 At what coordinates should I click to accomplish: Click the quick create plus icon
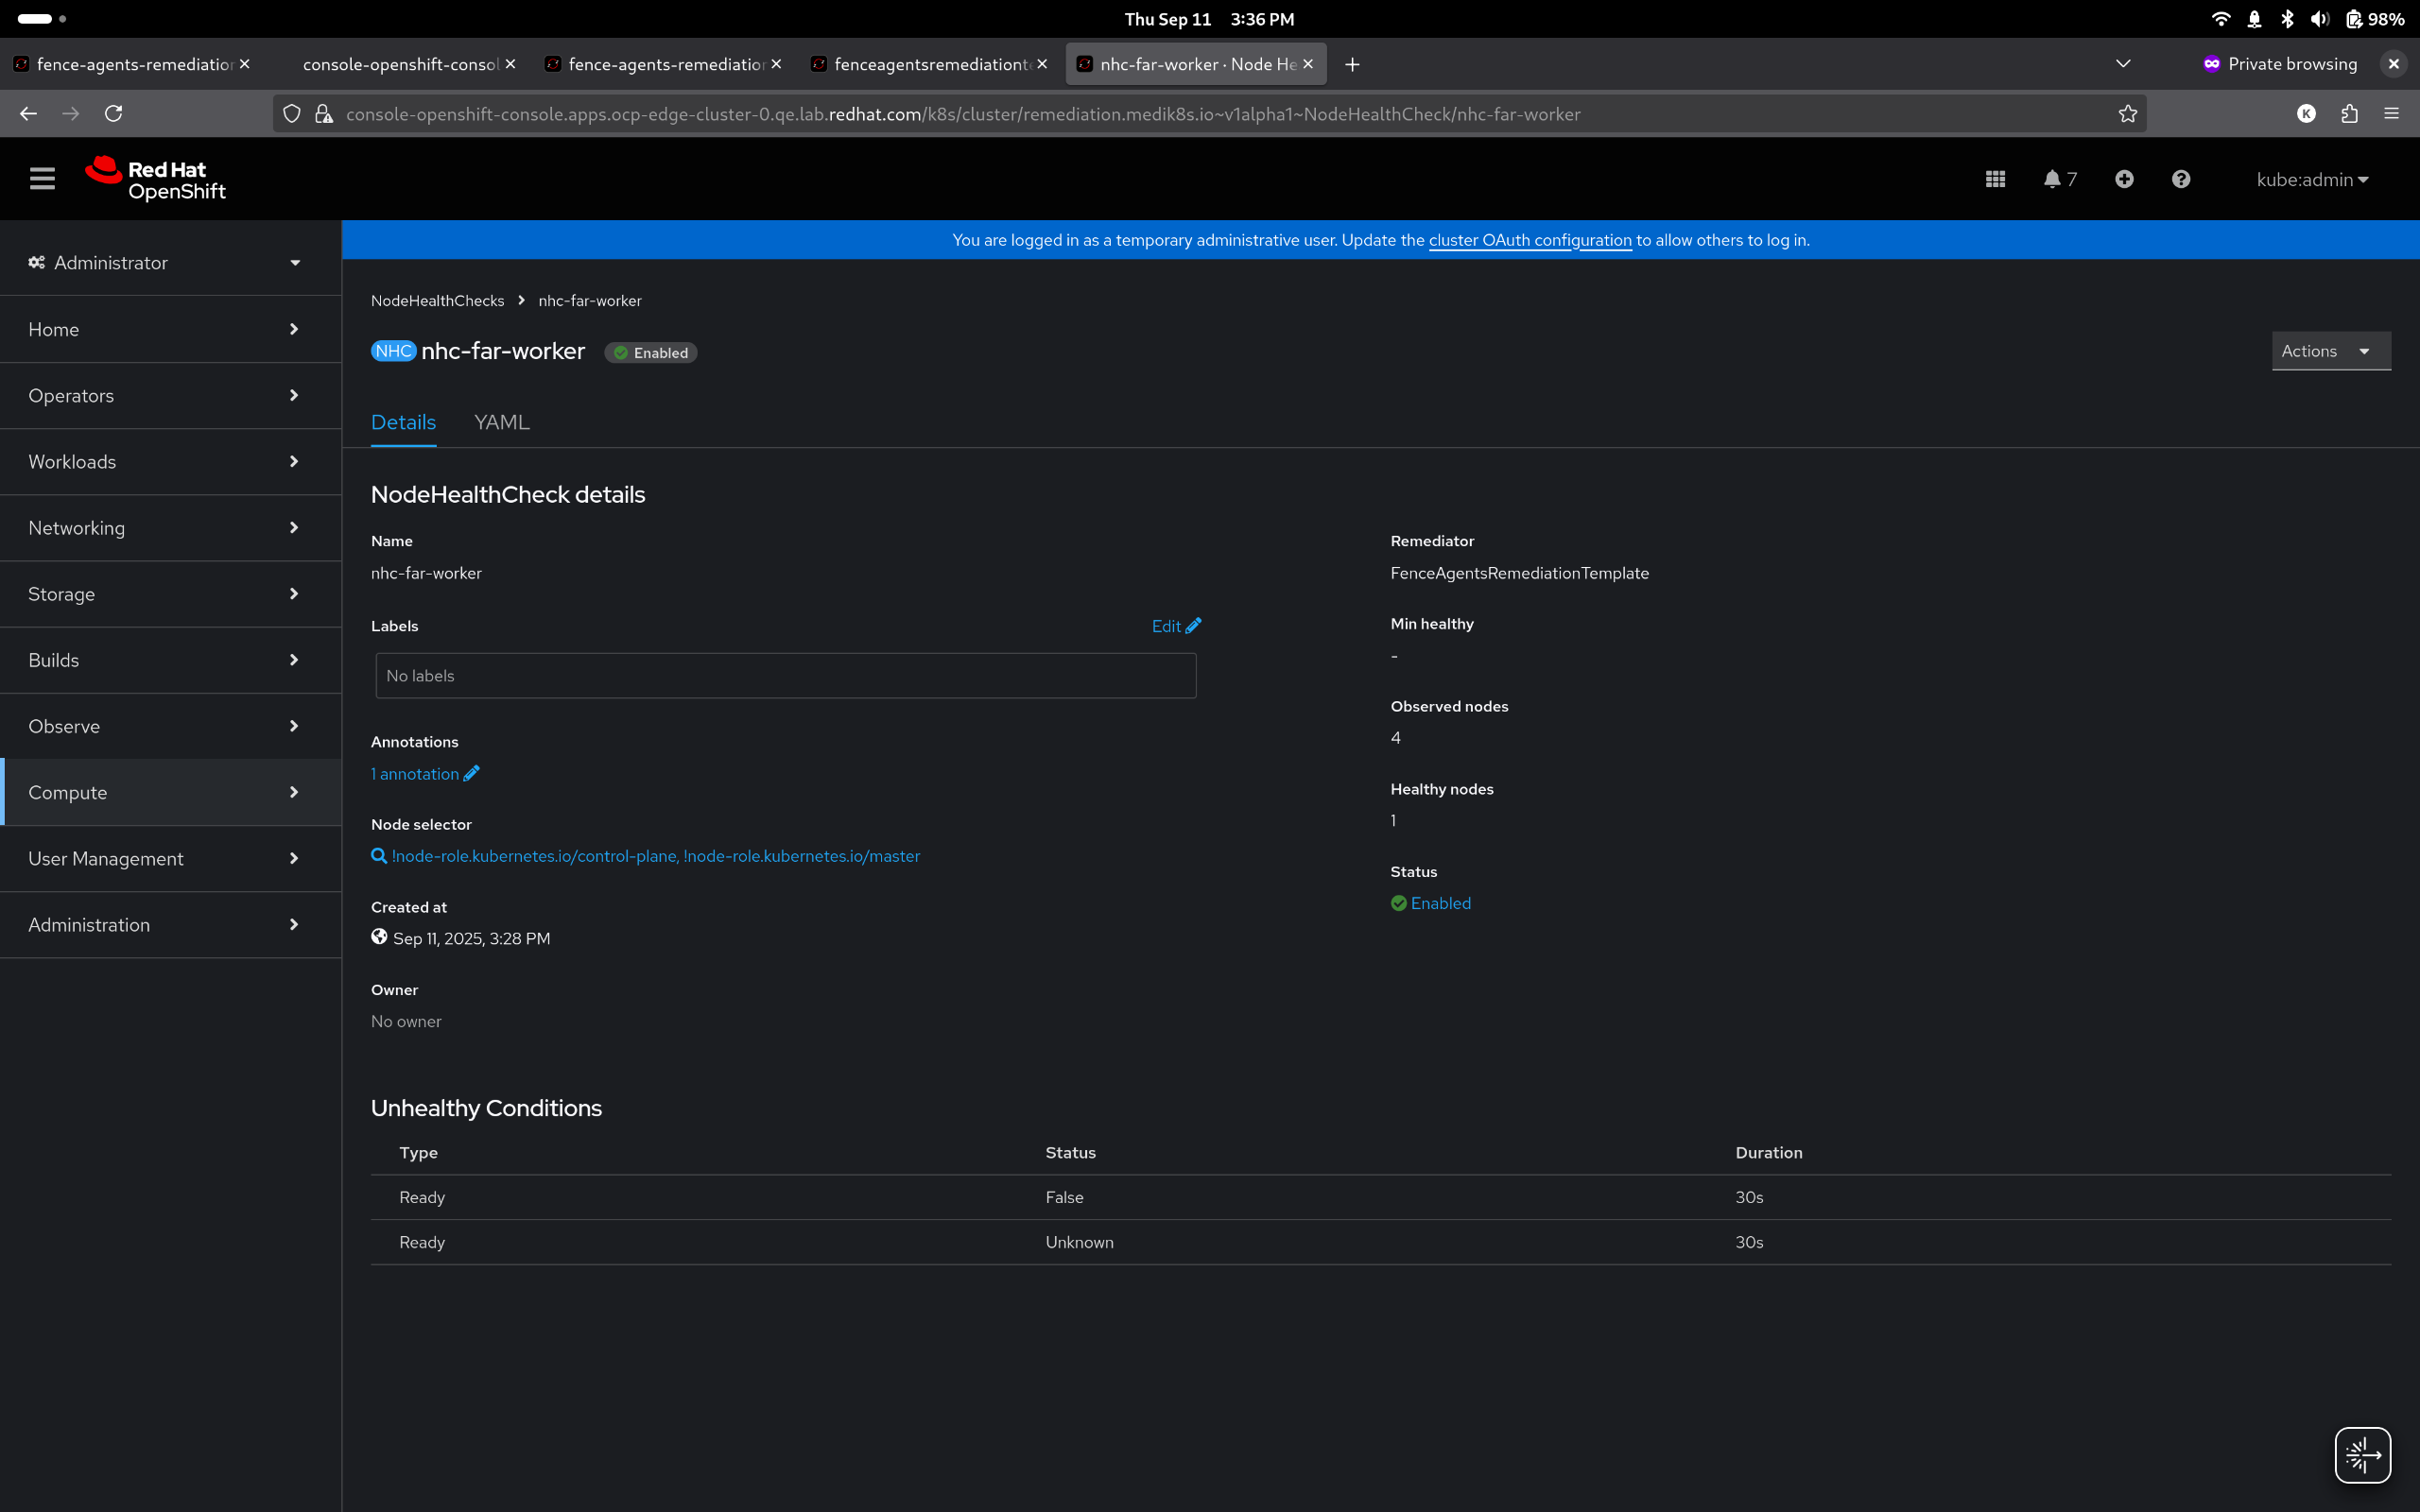coord(2124,179)
